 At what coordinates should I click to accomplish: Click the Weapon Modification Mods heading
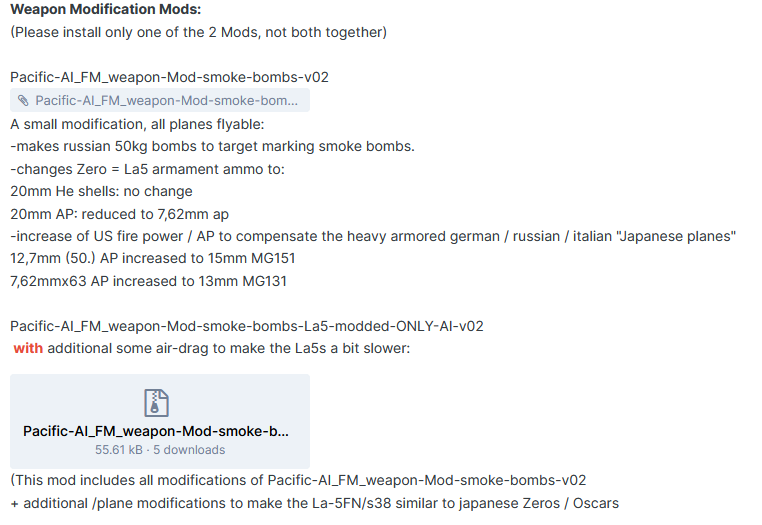coord(105,9)
